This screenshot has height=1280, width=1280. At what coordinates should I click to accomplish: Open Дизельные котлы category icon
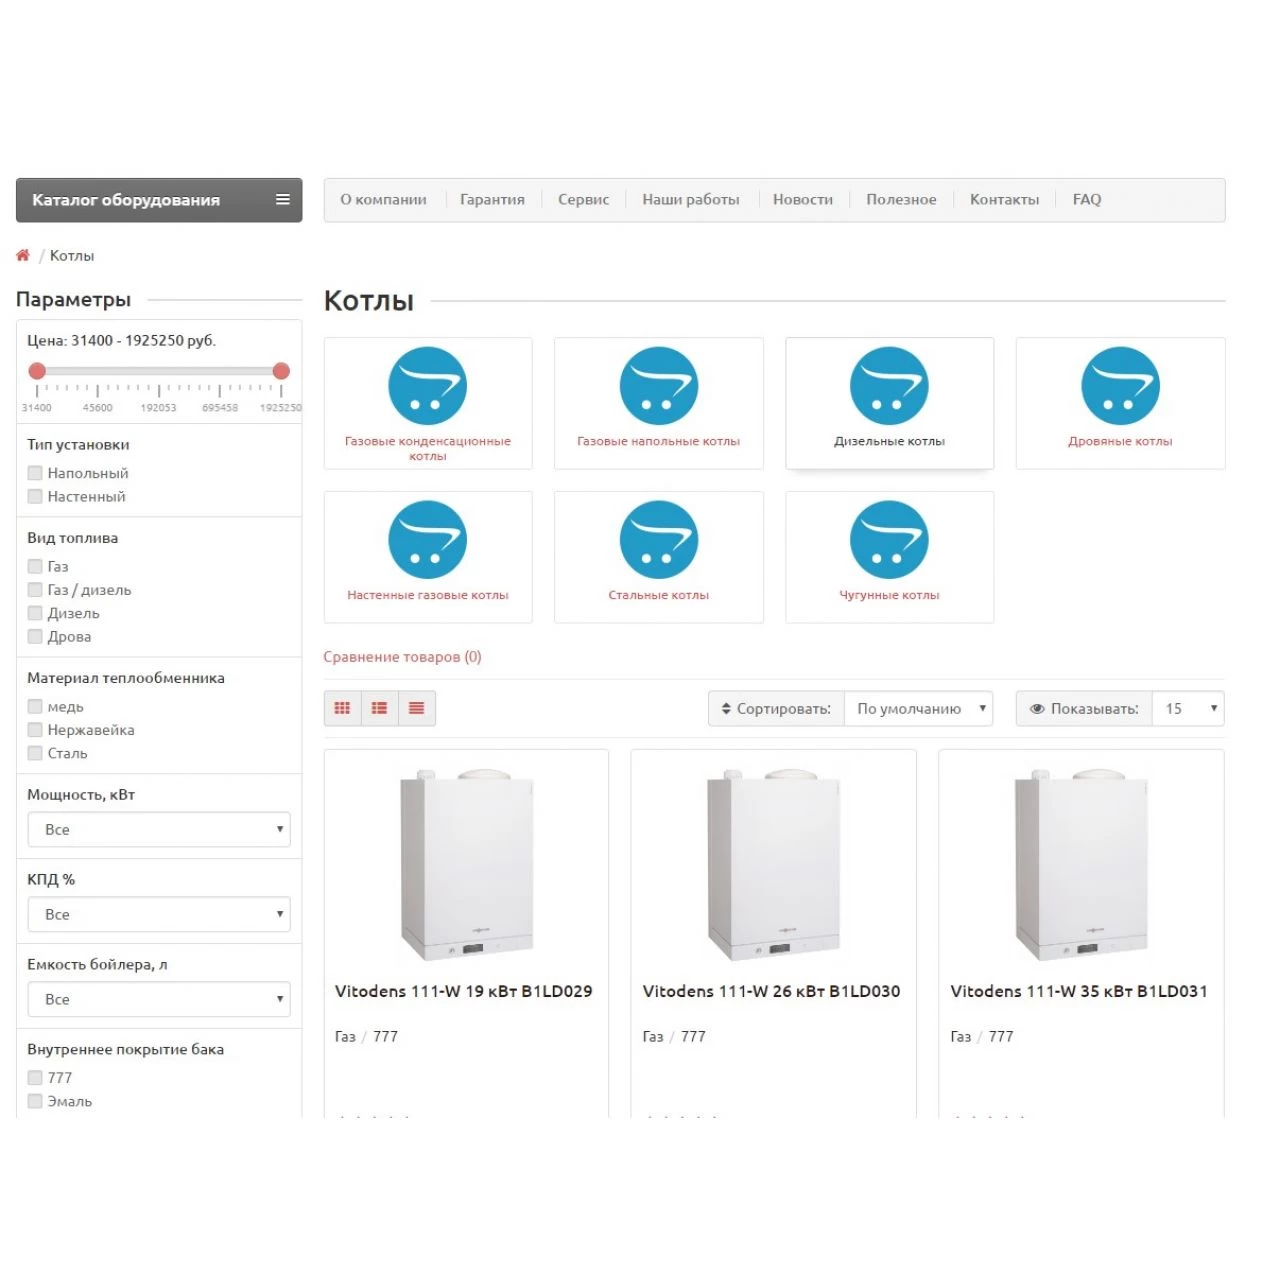(x=889, y=386)
